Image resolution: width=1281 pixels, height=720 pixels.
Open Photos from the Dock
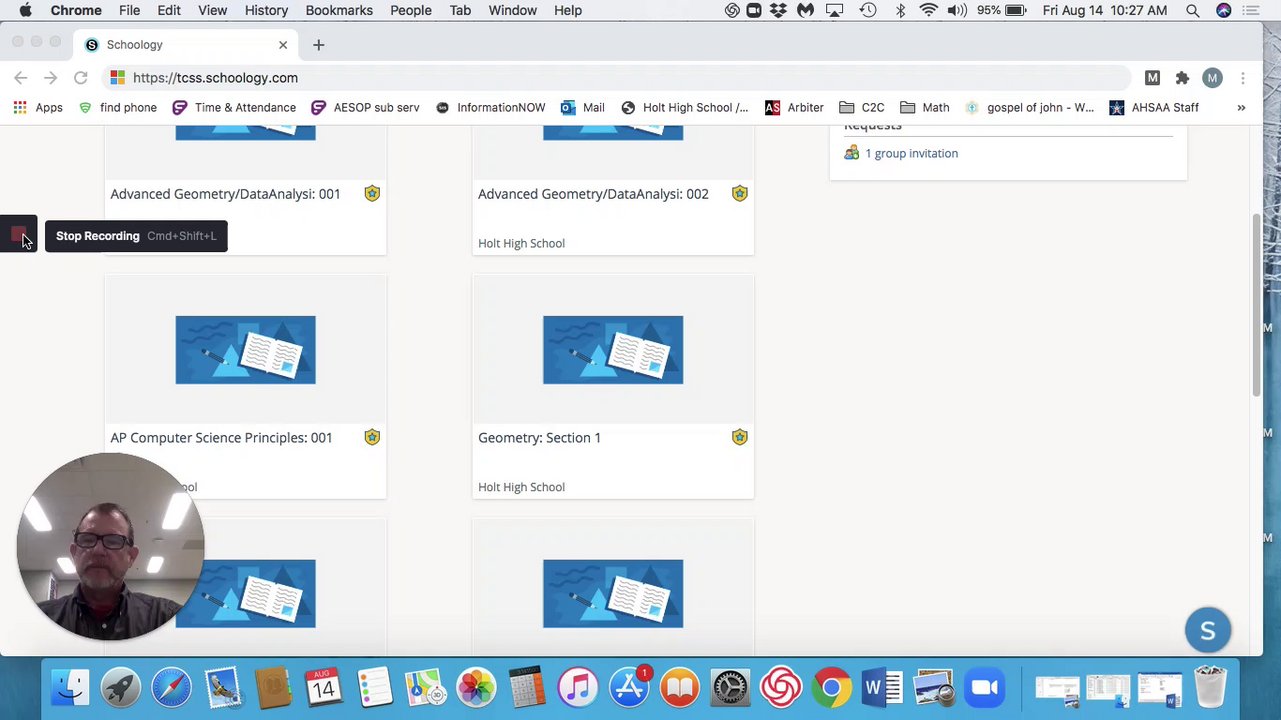click(x=476, y=688)
